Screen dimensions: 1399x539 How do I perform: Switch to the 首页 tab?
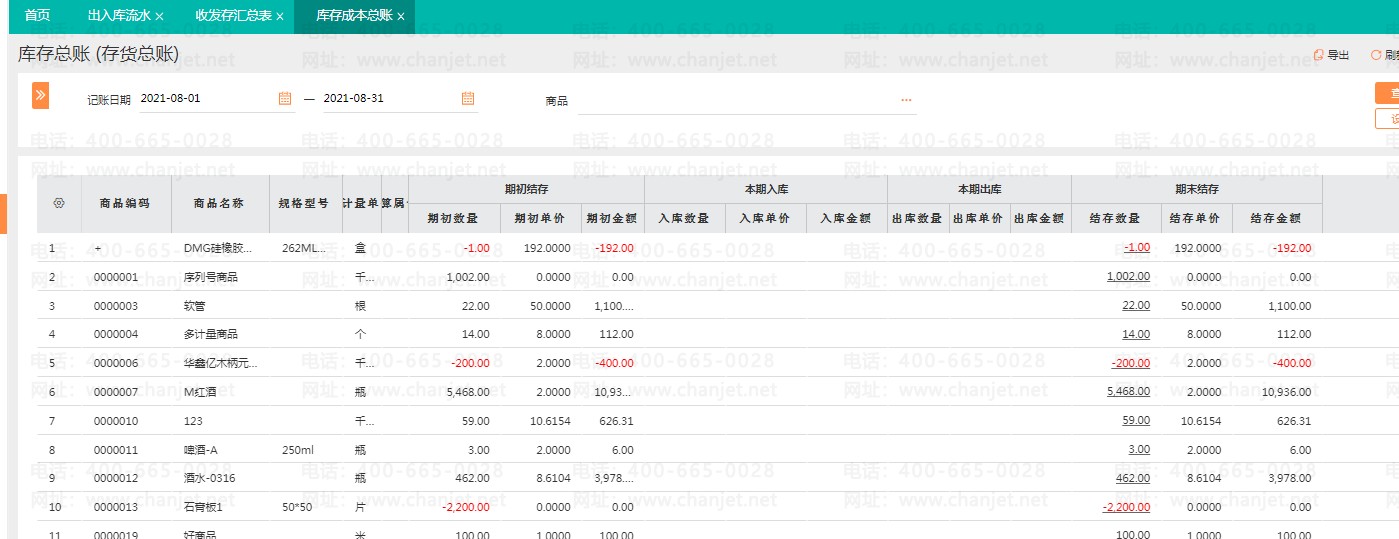pos(37,16)
